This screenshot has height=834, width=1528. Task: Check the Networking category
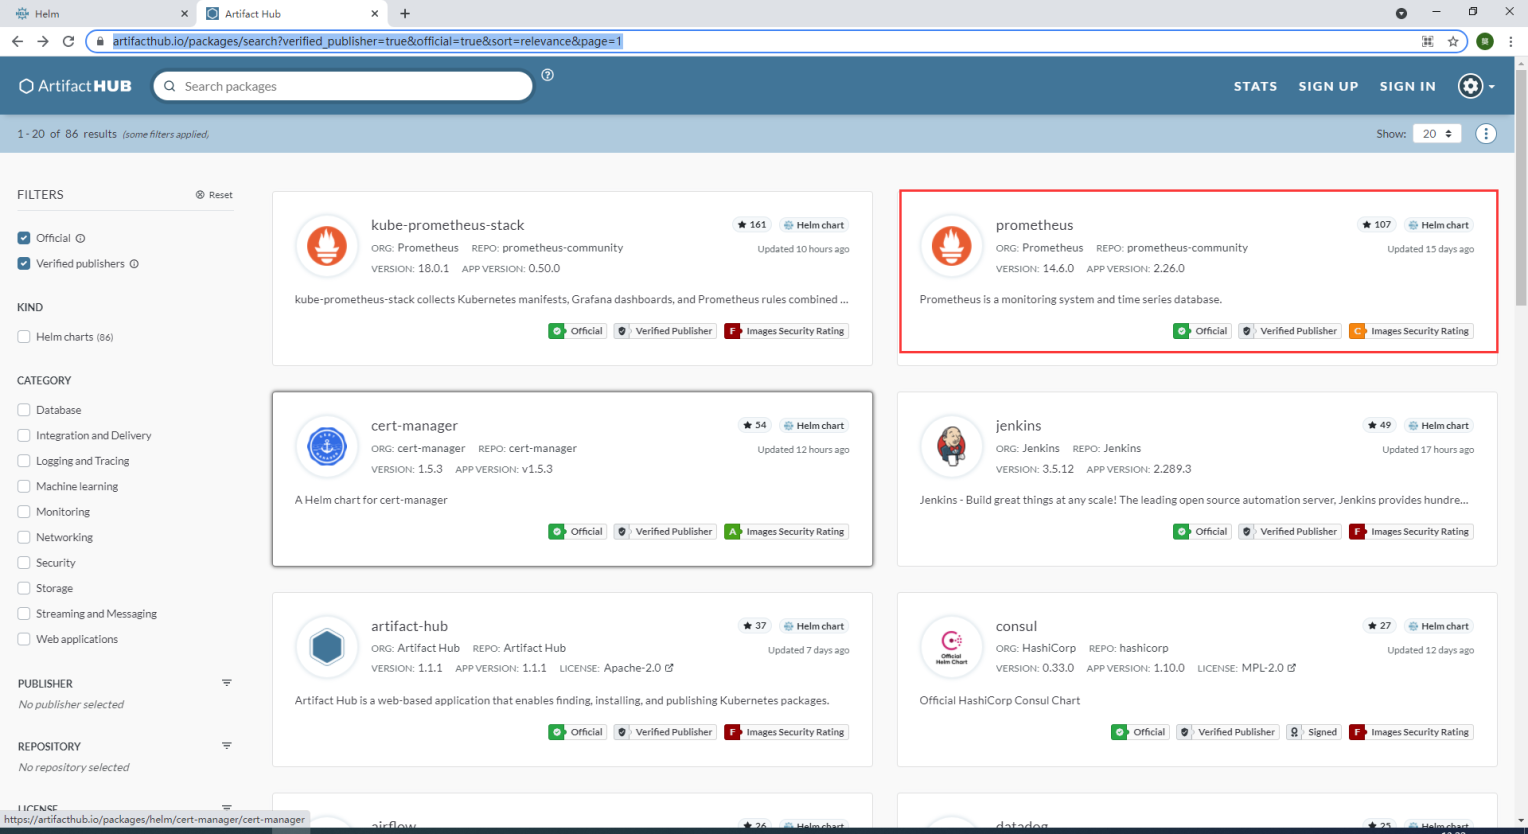(x=24, y=538)
